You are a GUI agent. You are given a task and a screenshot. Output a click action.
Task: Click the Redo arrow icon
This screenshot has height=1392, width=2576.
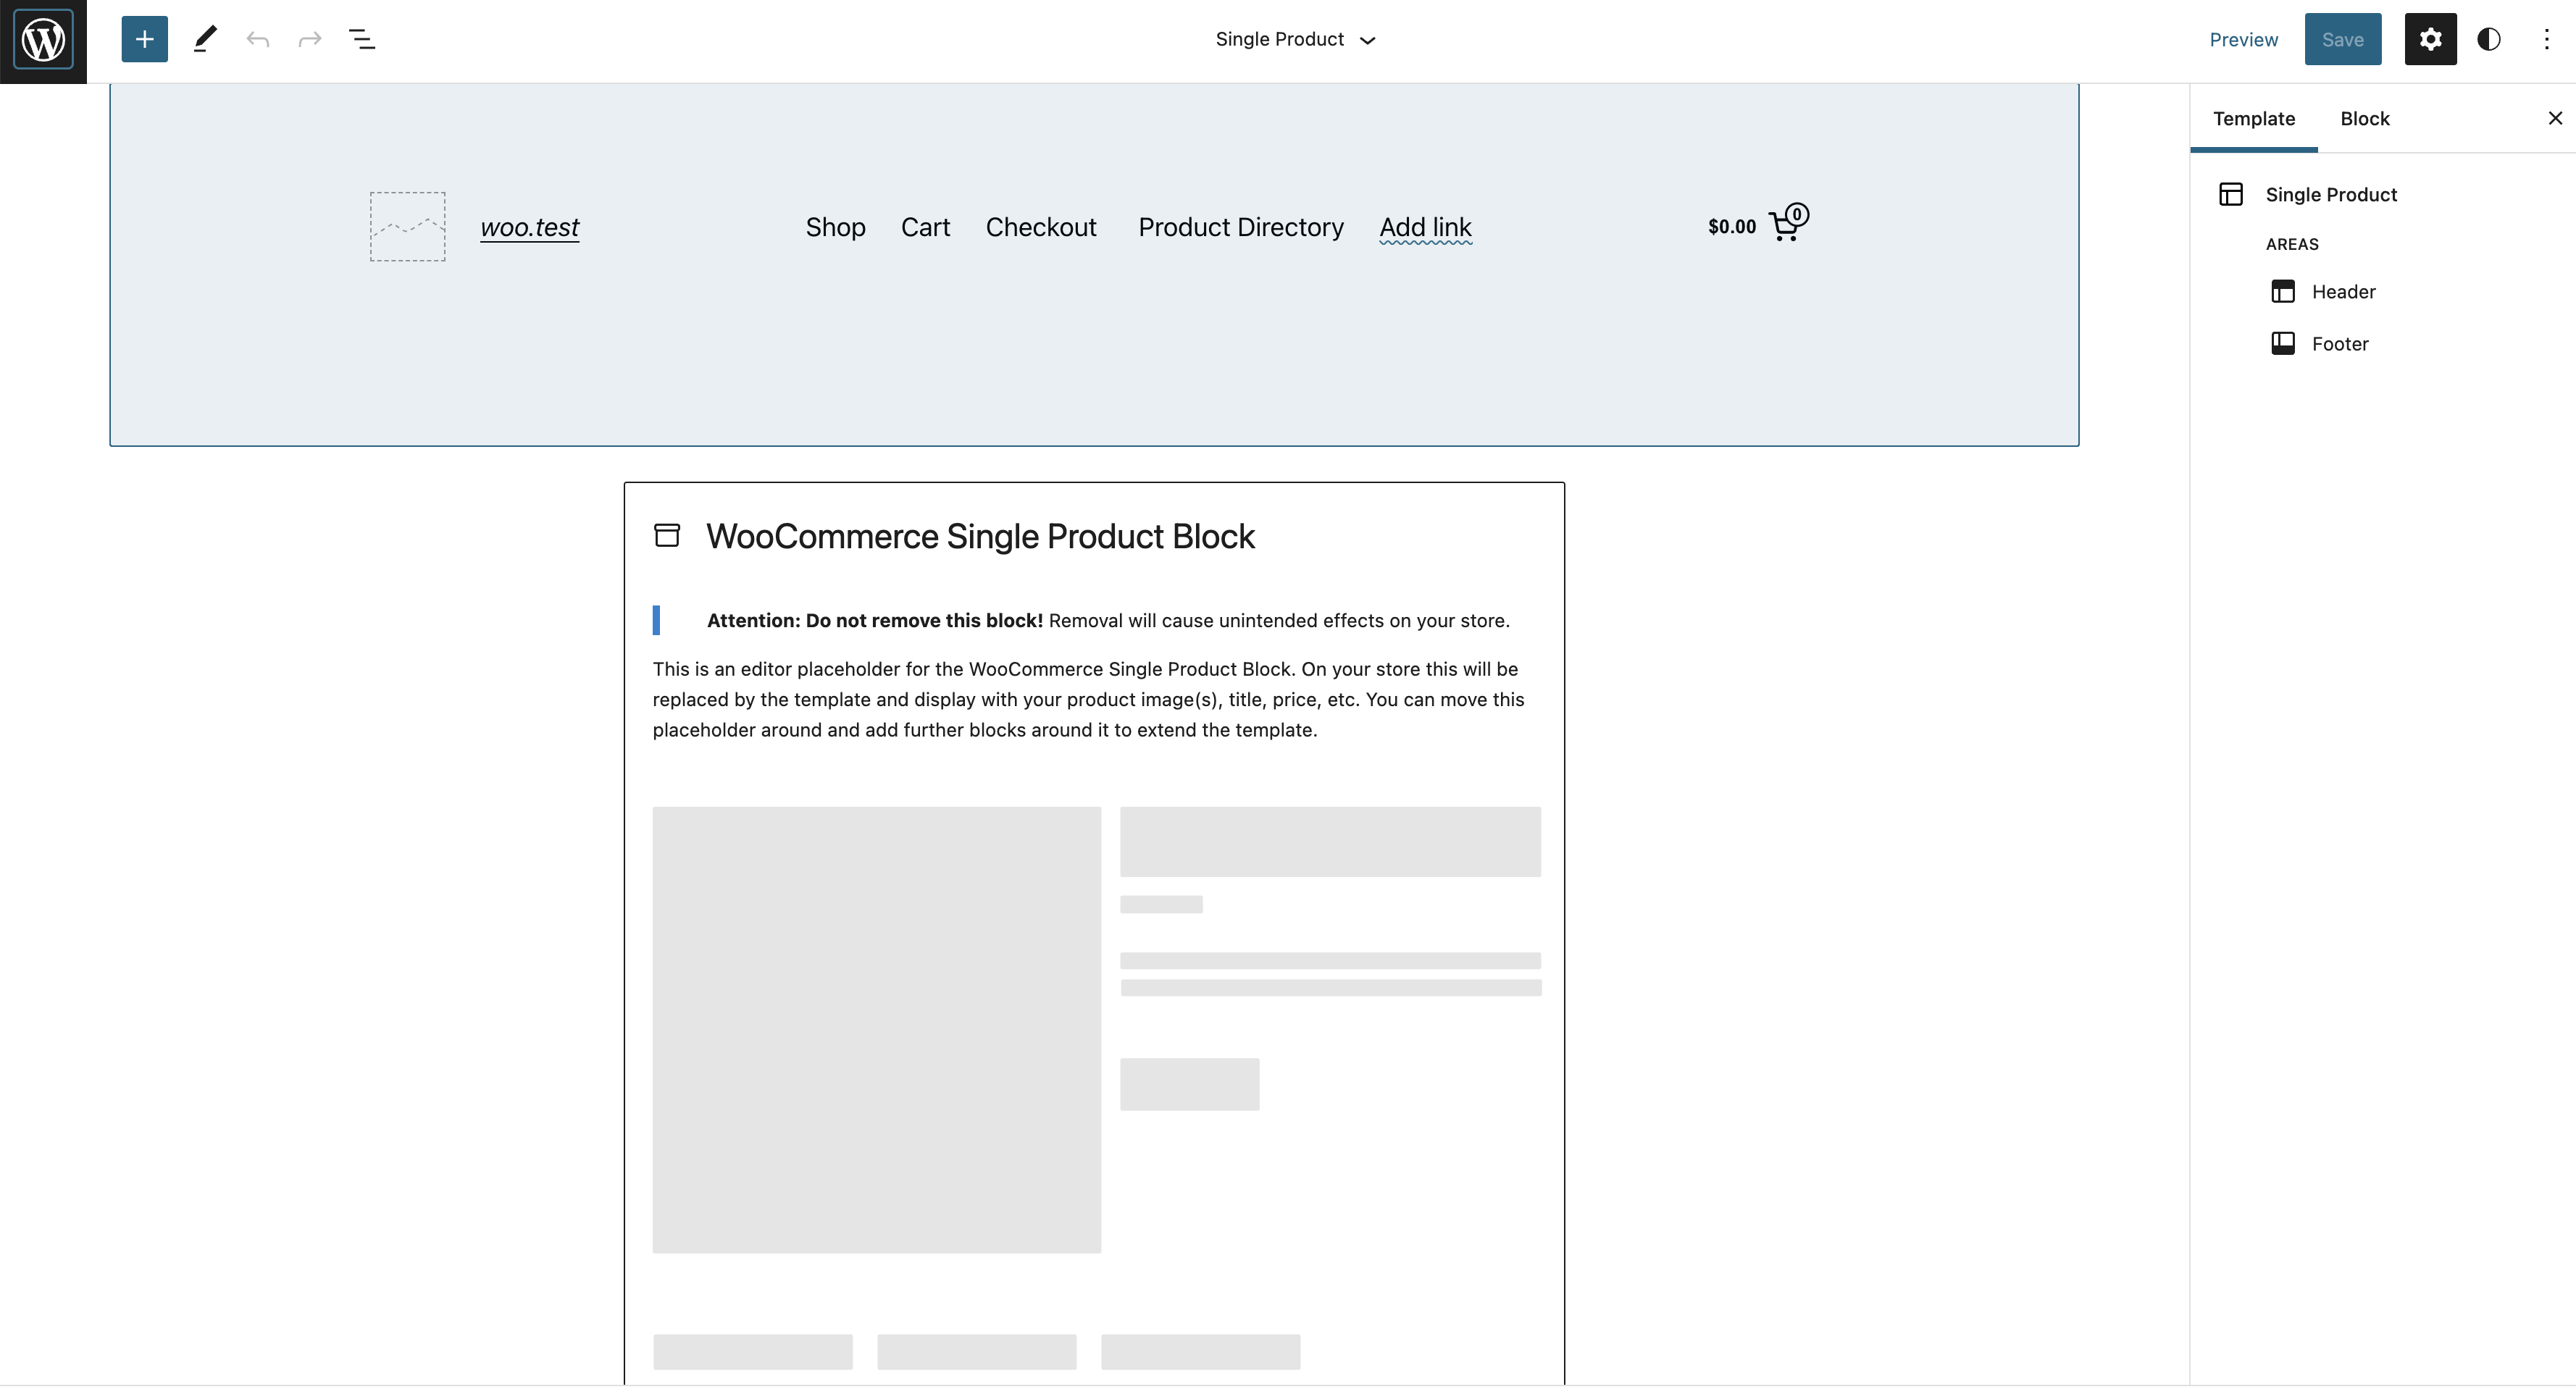pyautogui.click(x=309, y=39)
